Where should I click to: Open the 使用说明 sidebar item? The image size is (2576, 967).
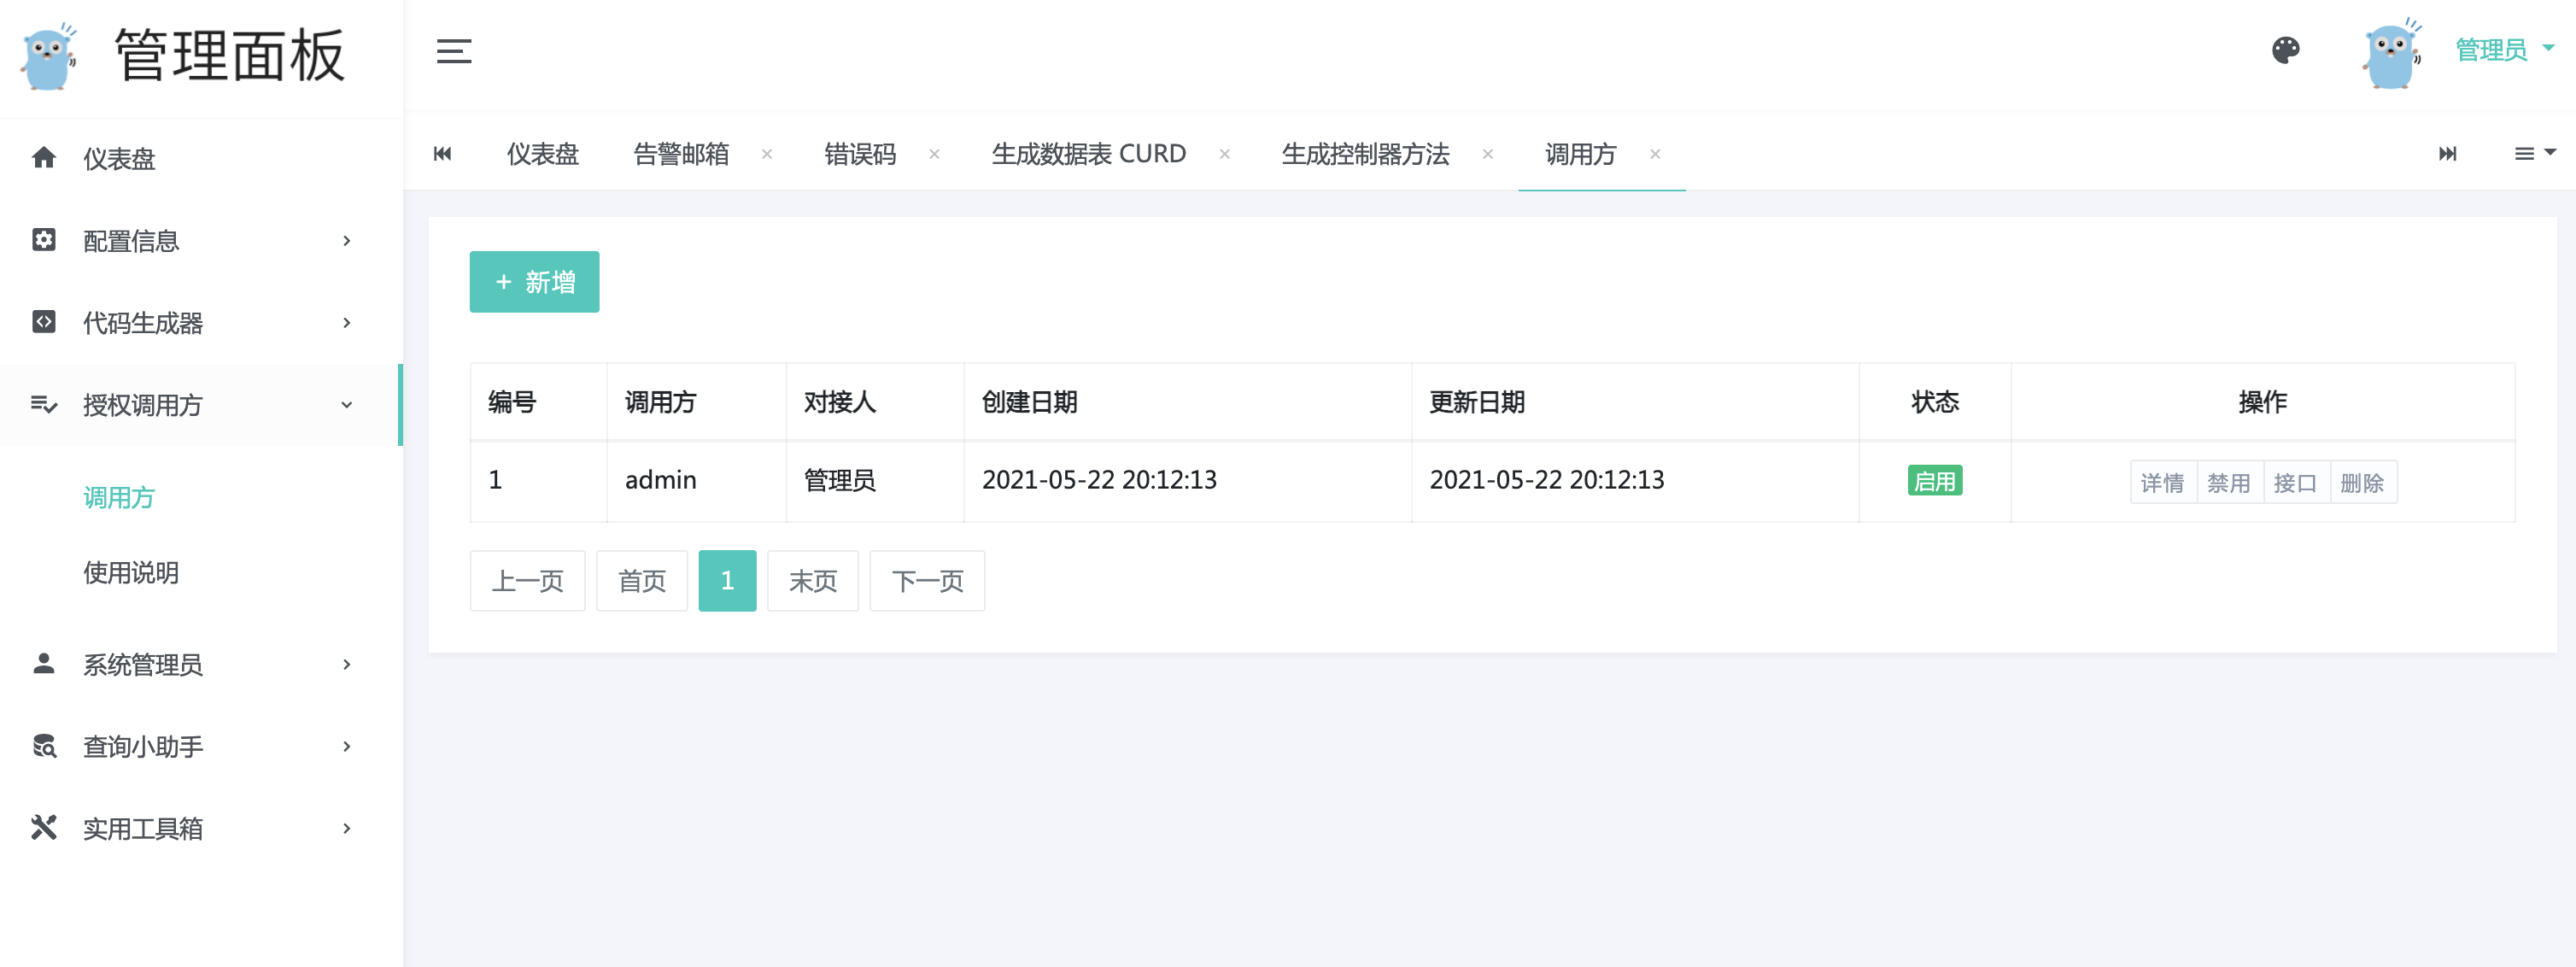131,573
